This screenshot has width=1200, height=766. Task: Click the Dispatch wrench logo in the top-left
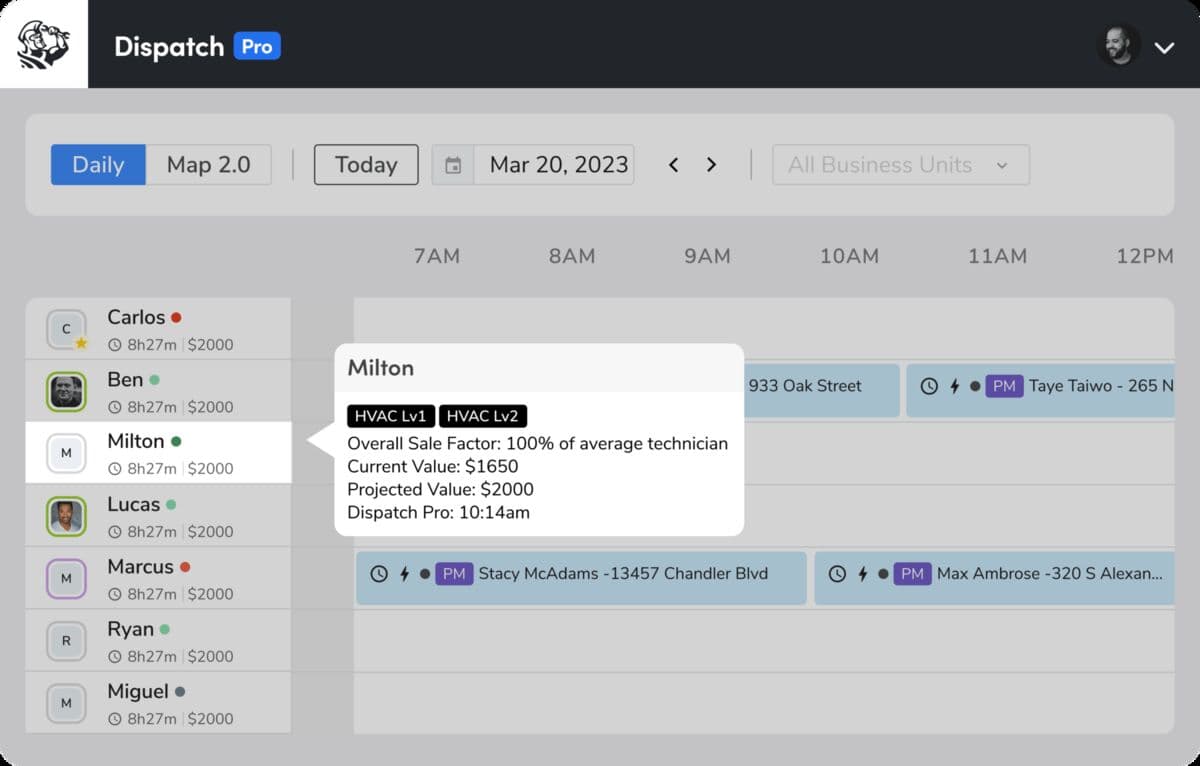[x=43, y=43]
